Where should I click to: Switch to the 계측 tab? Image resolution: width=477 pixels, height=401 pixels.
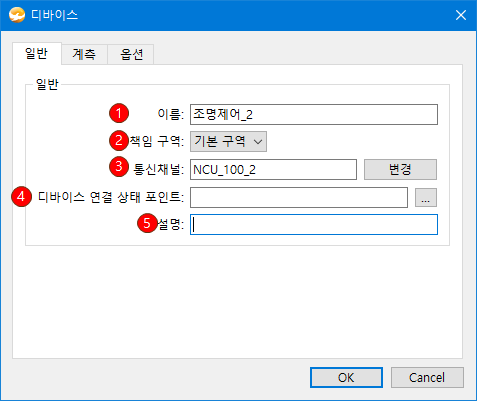tap(84, 54)
